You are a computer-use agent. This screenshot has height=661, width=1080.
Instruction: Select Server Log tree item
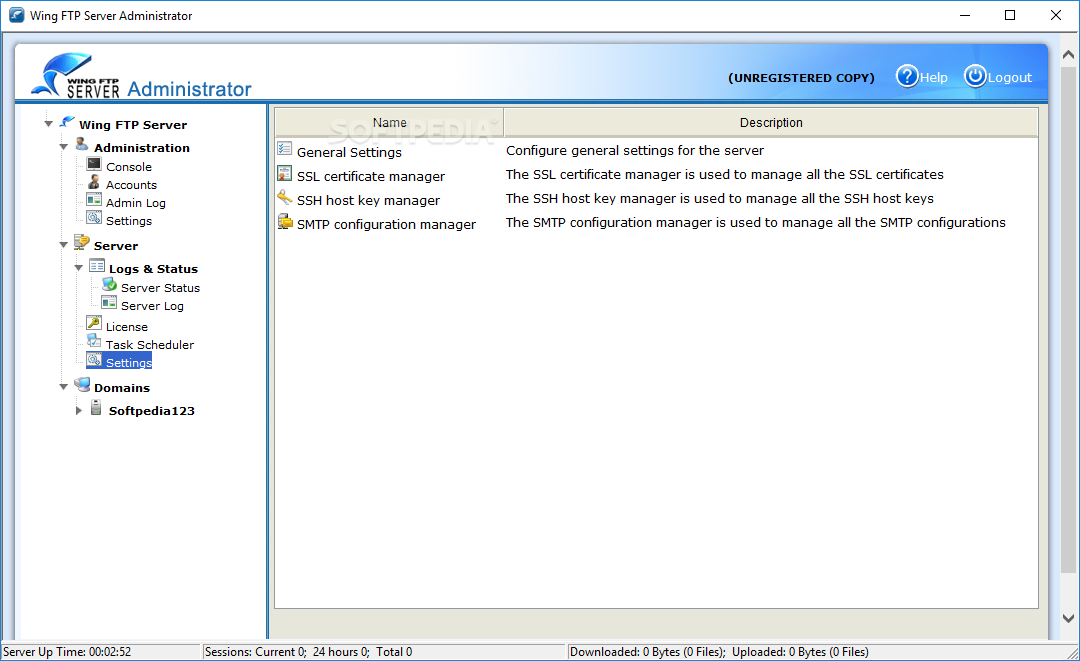coord(152,306)
